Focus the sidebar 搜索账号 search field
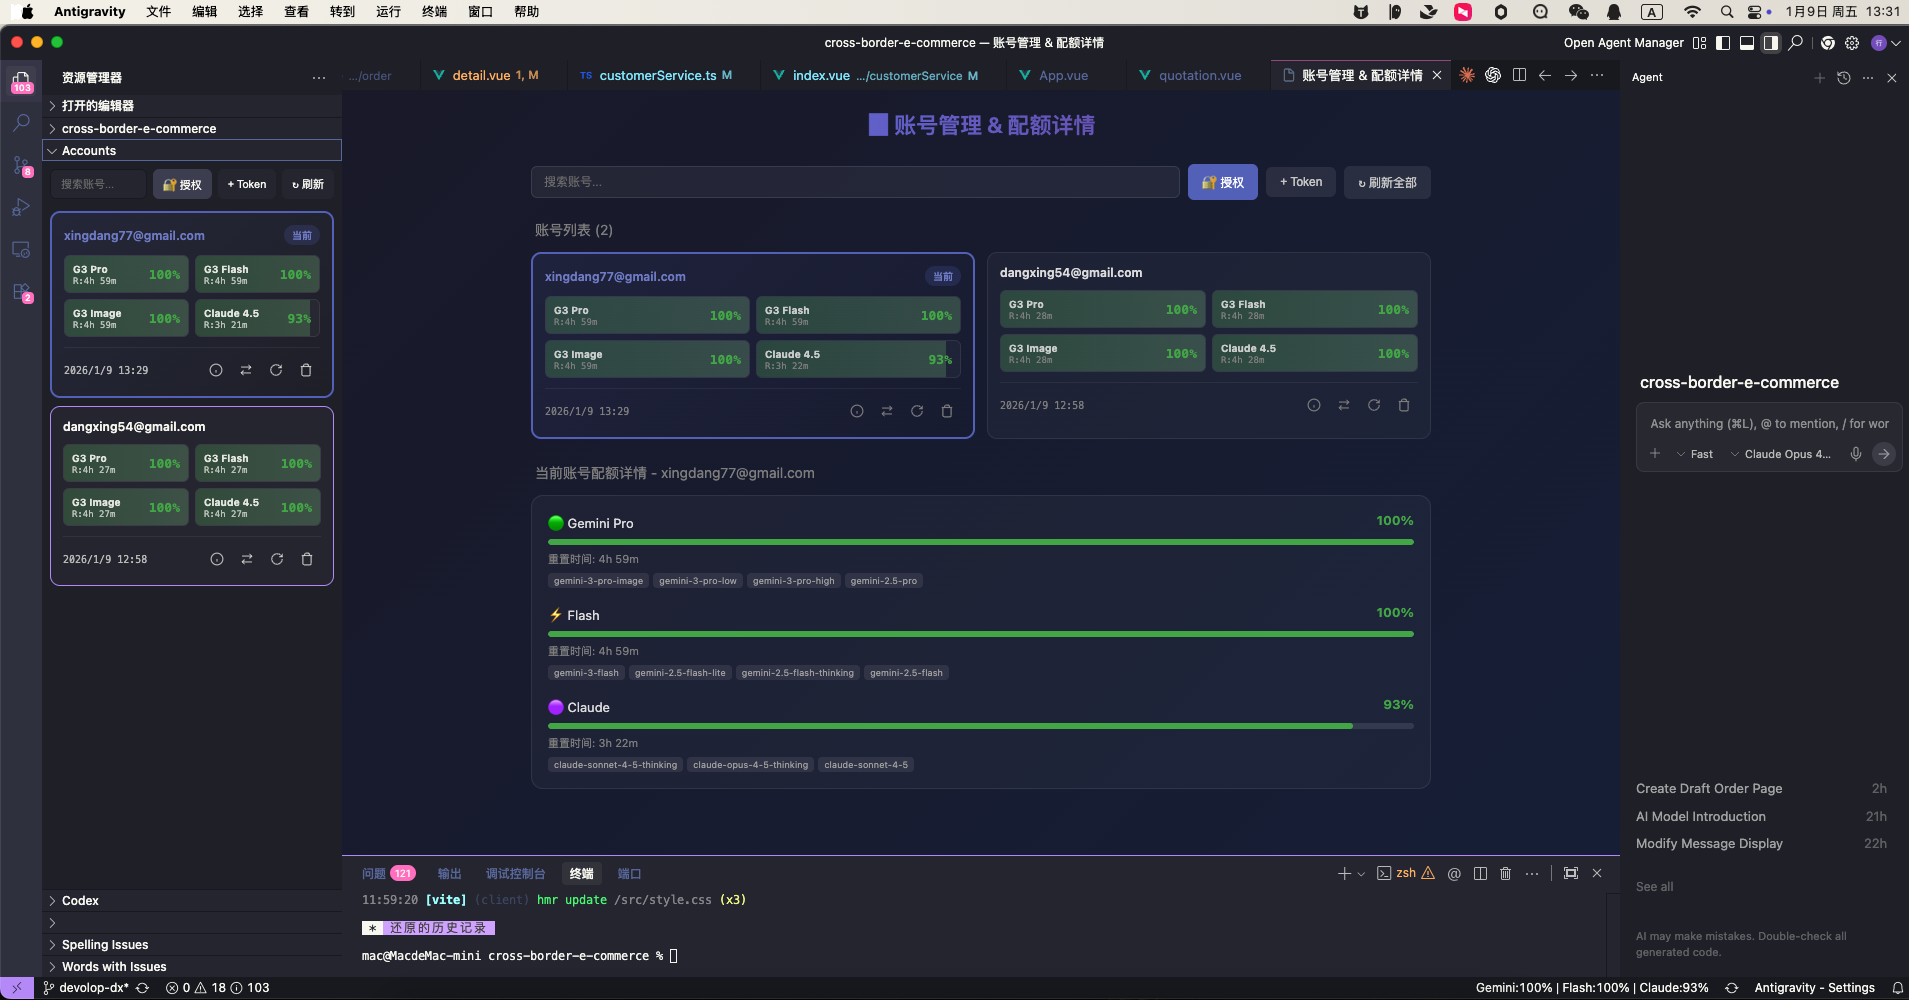Screen dimensions: 1909x1000 pyautogui.click(x=98, y=184)
